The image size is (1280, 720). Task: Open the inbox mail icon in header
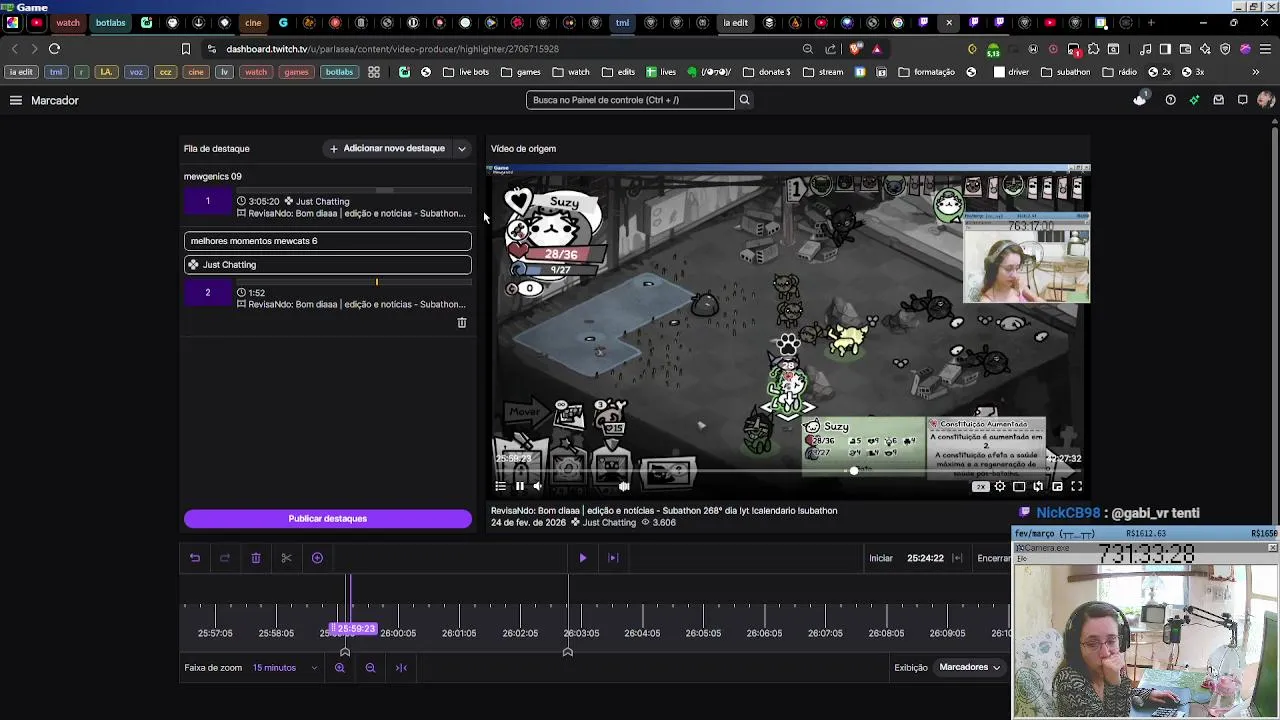(x=1218, y=100)
